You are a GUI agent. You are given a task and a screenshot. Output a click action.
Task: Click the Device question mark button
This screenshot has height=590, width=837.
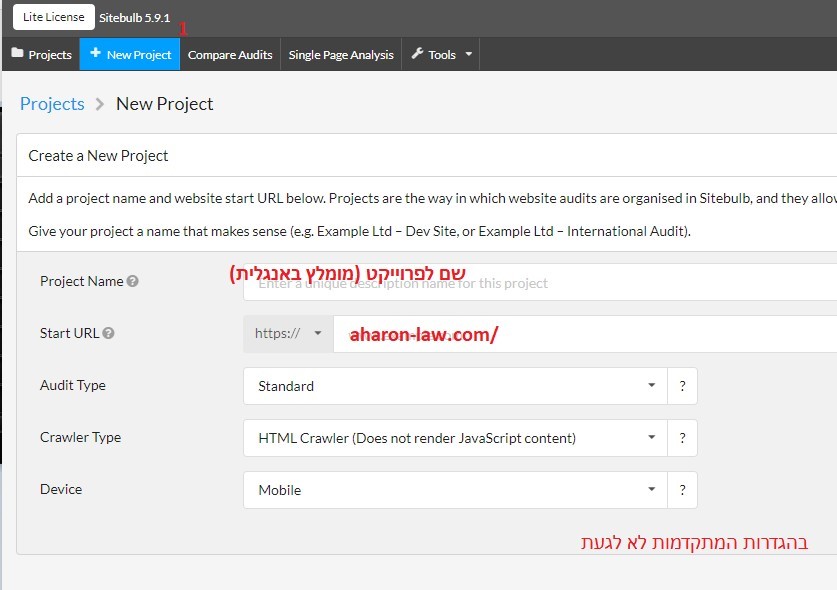coord(682,490)
